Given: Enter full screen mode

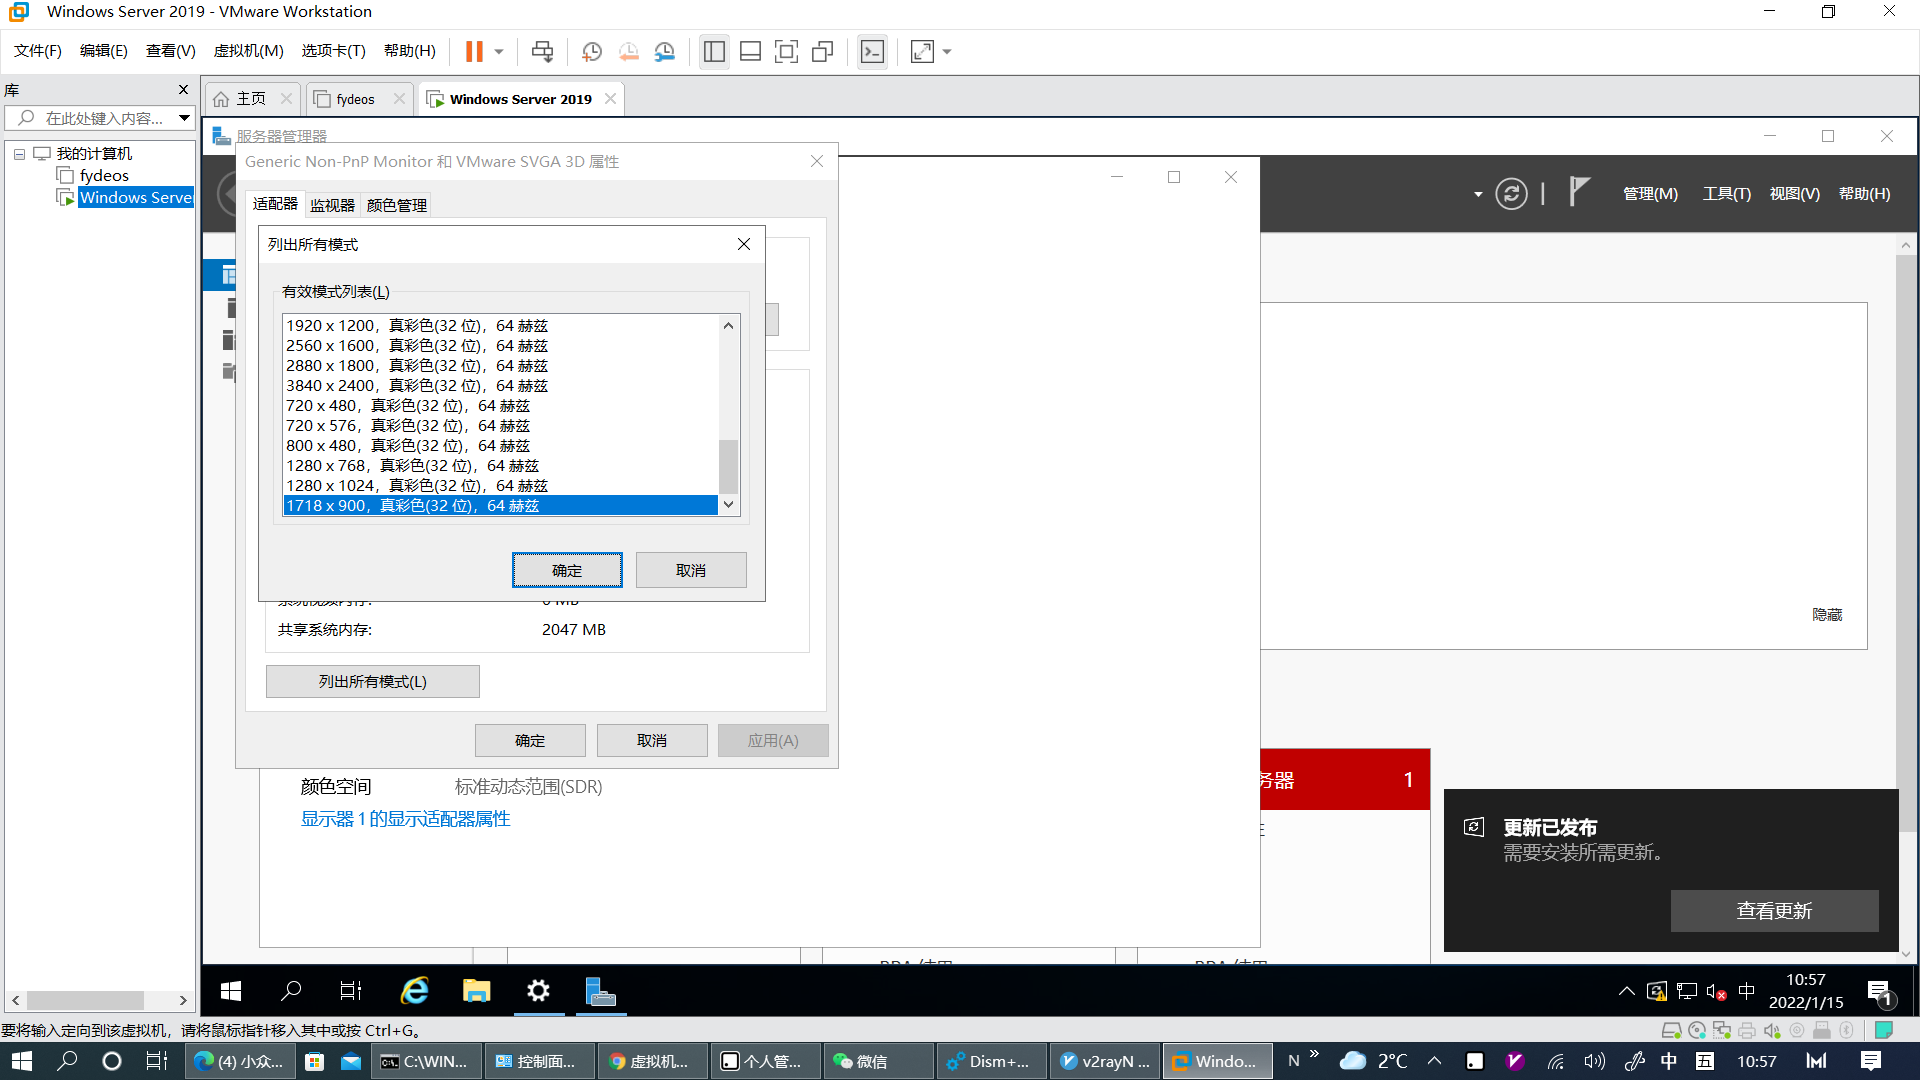Looking at the screenshot, I should coord(786,51).
